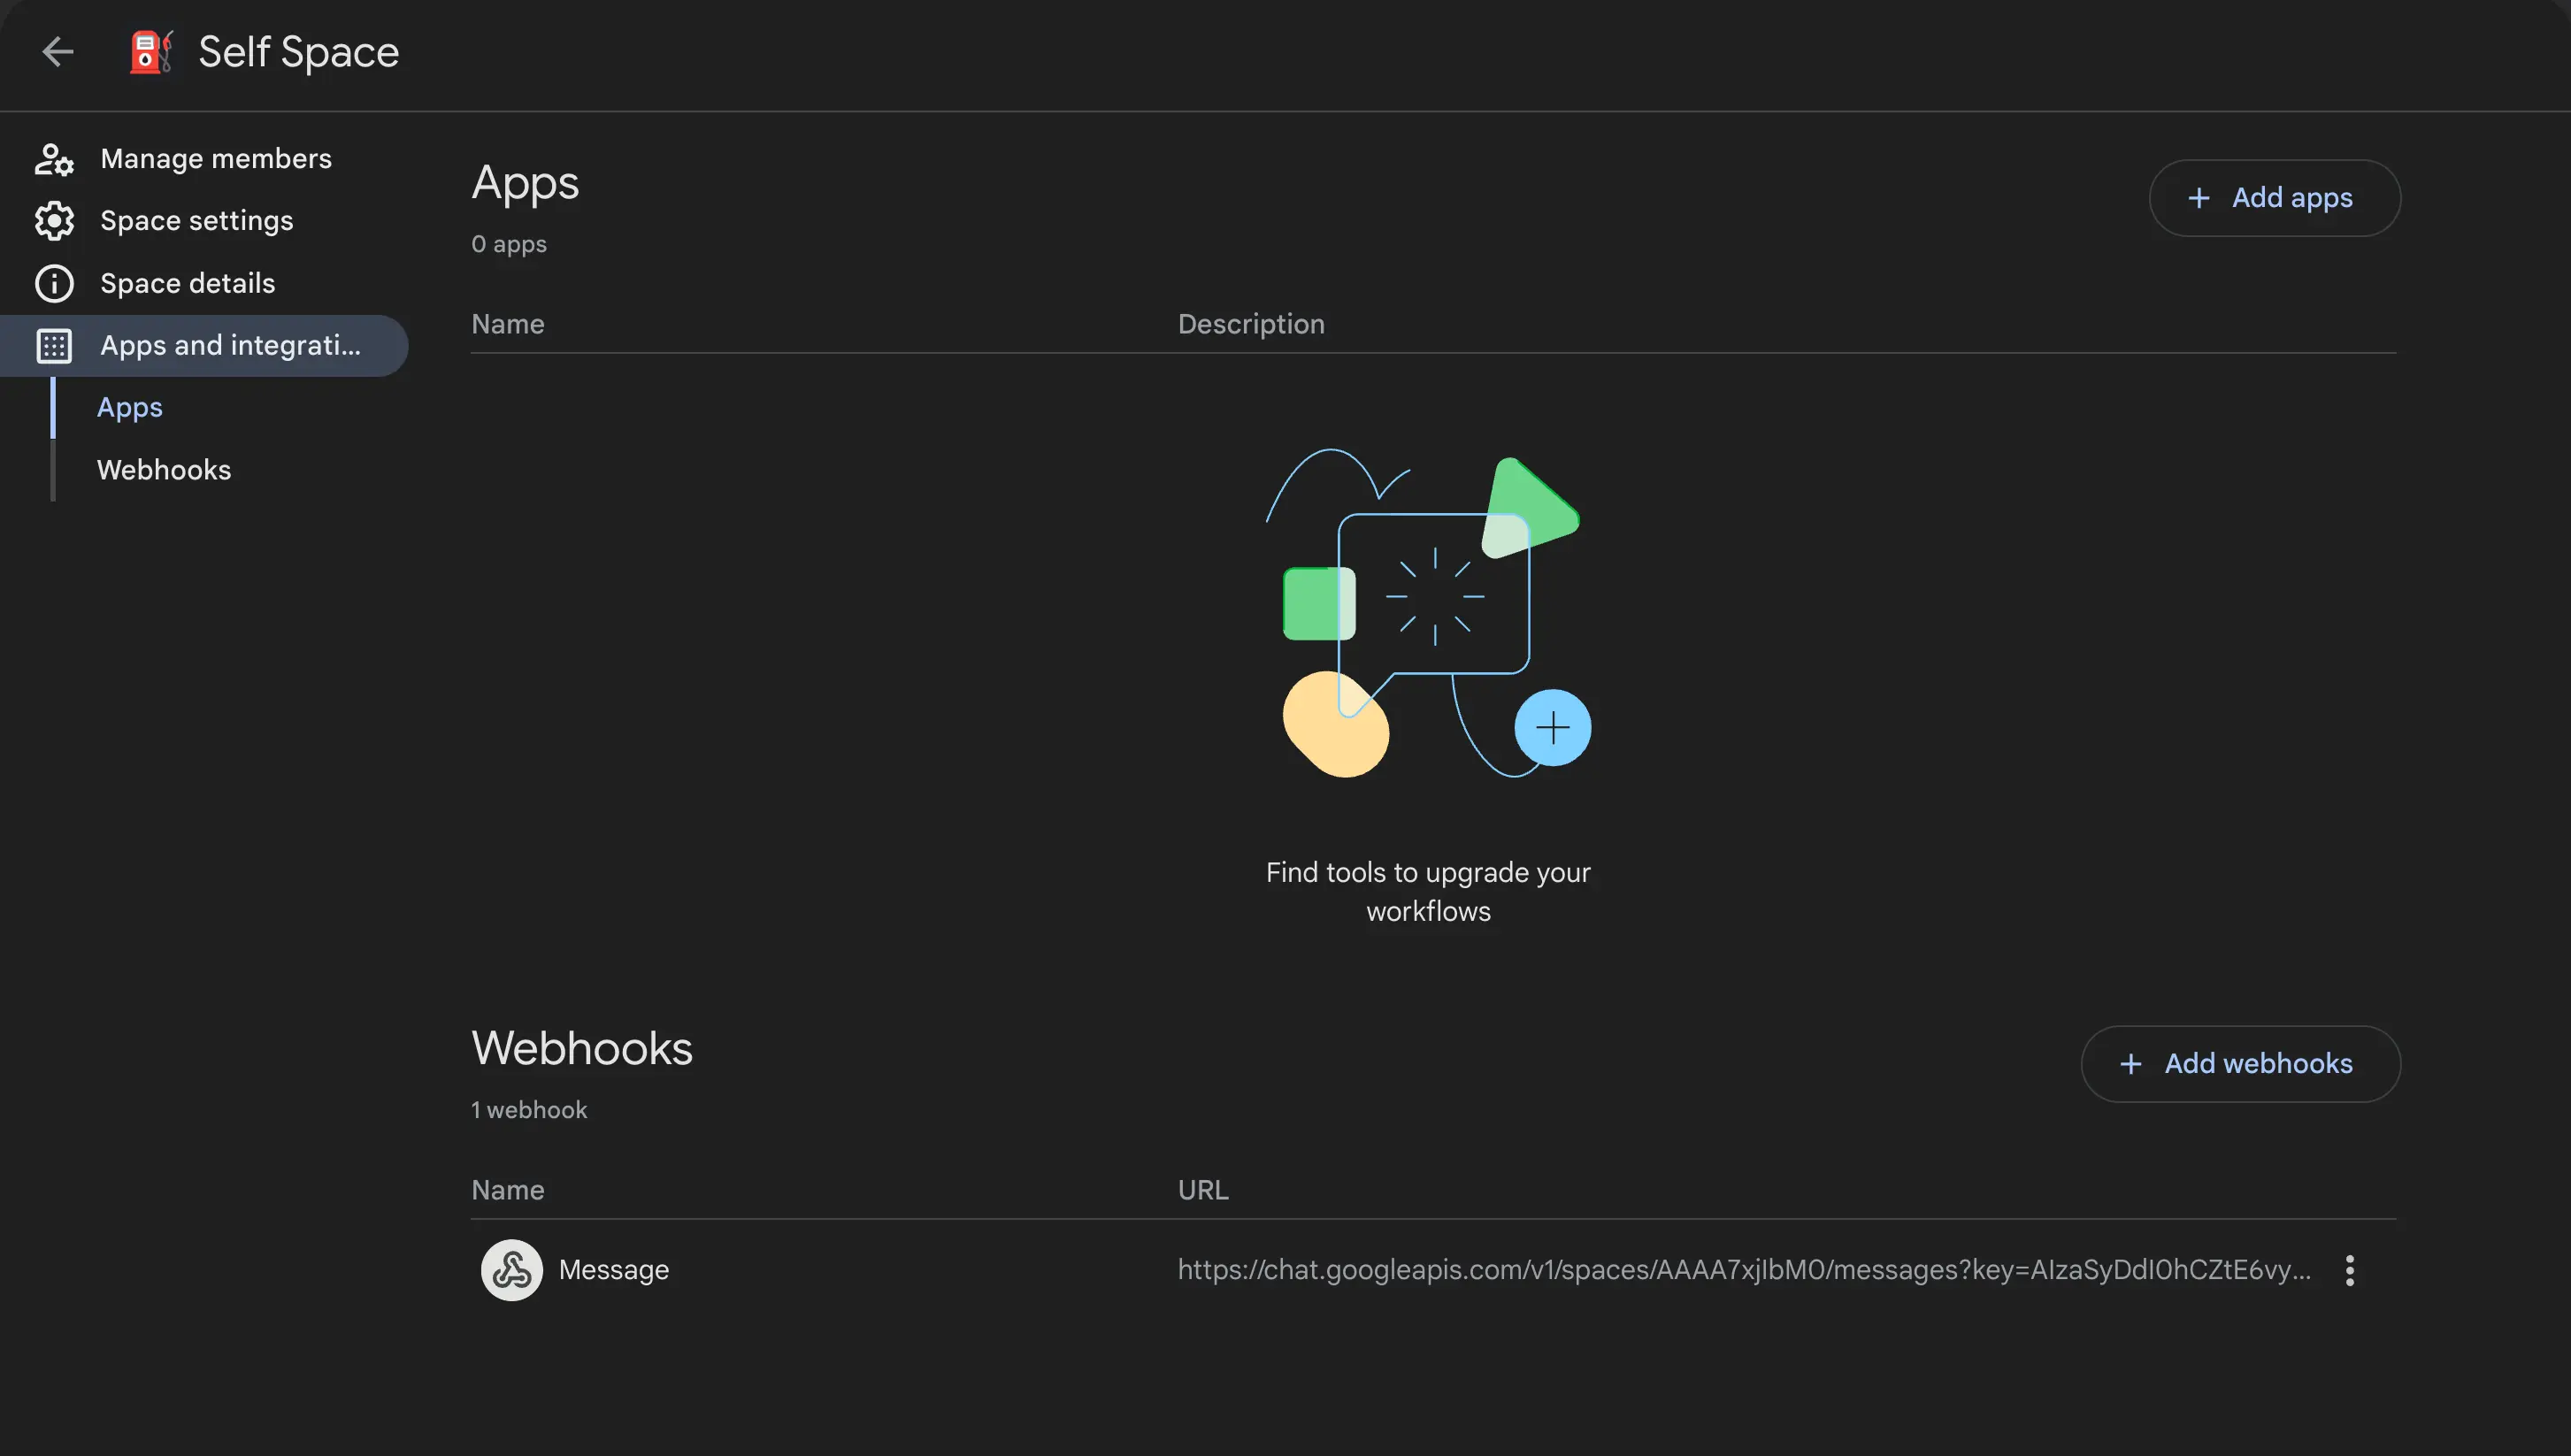Viewport: 2571px width, 1456px height.
Task: Click the Message webhook avatar icon
Action: 512,1270
